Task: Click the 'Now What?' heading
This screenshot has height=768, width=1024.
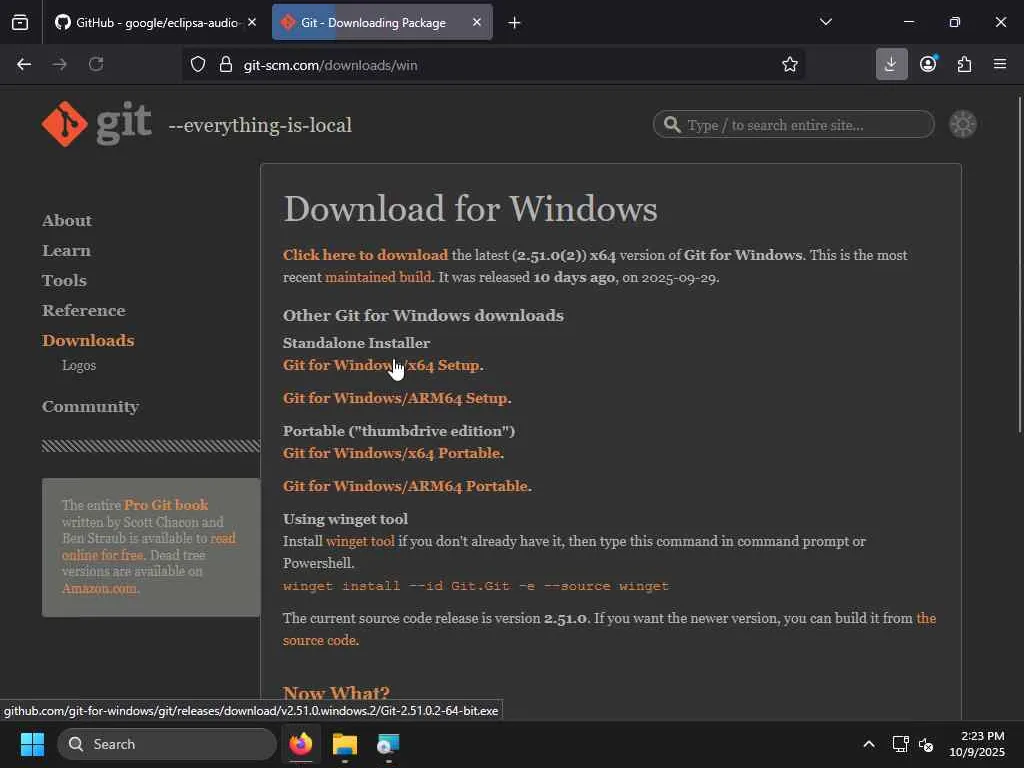Action: 336,693
